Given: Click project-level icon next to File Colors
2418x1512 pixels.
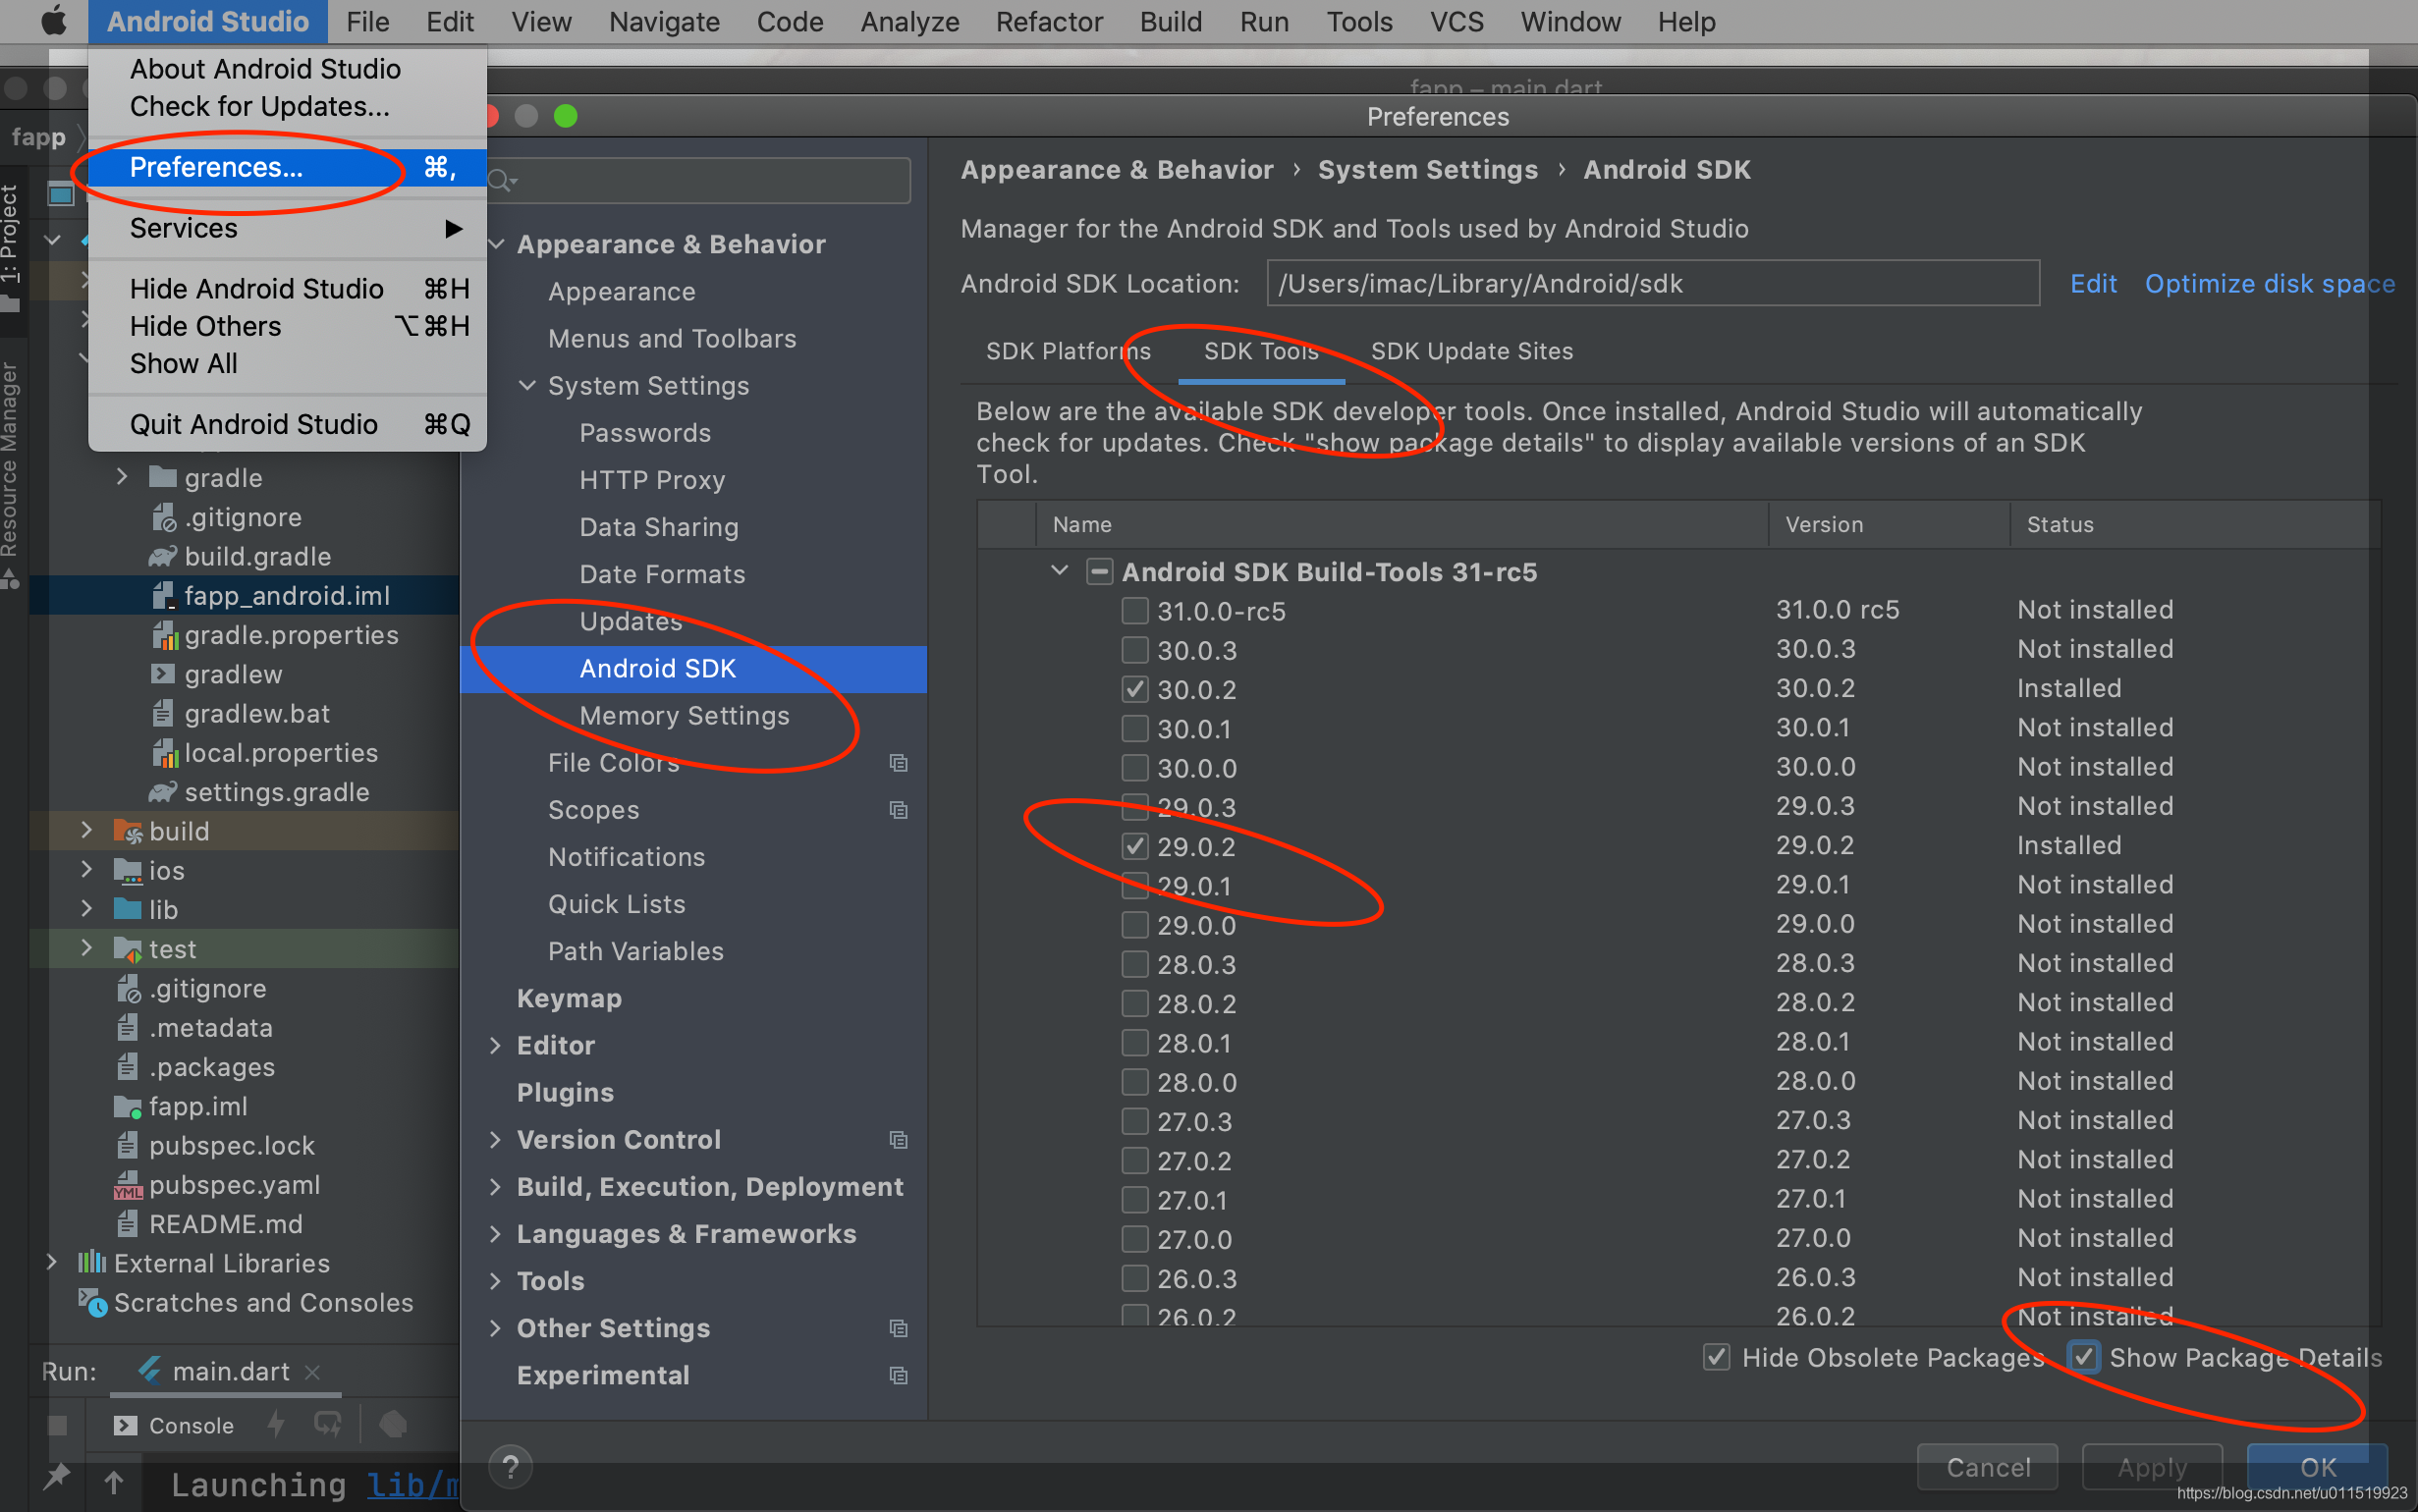Looking at the screenshot, I should pos(898,763).
